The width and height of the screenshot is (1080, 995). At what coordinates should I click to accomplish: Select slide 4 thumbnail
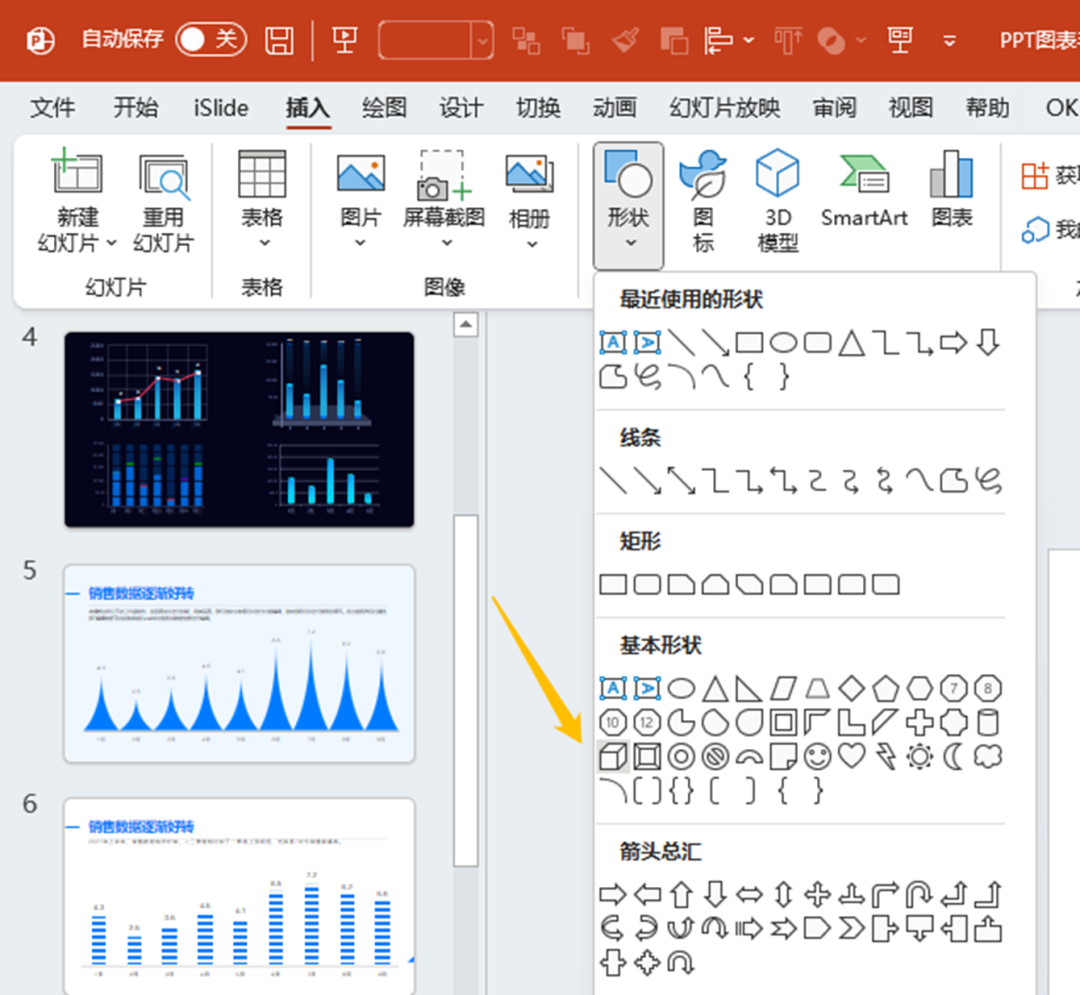pyautogui.click(x=239, y=430)
